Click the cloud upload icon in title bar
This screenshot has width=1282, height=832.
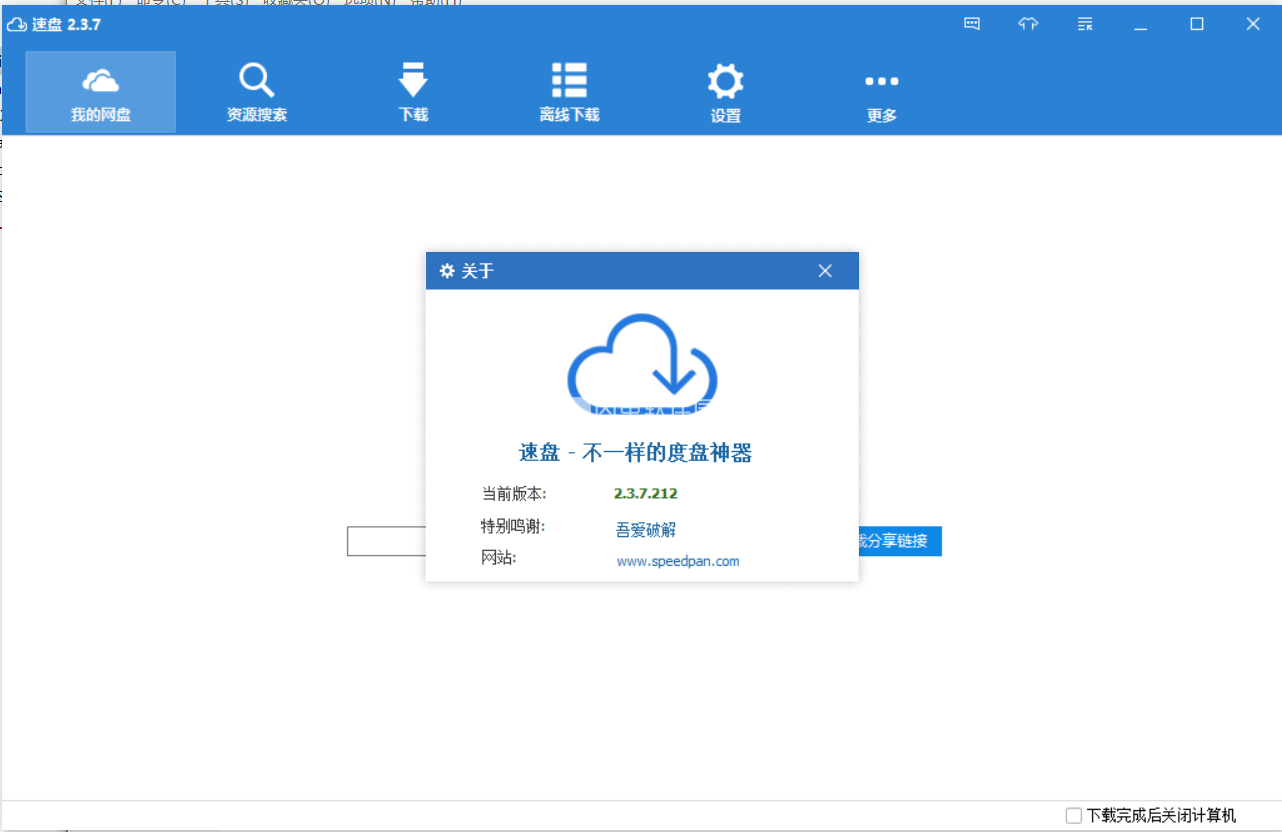pos(1028,25)
